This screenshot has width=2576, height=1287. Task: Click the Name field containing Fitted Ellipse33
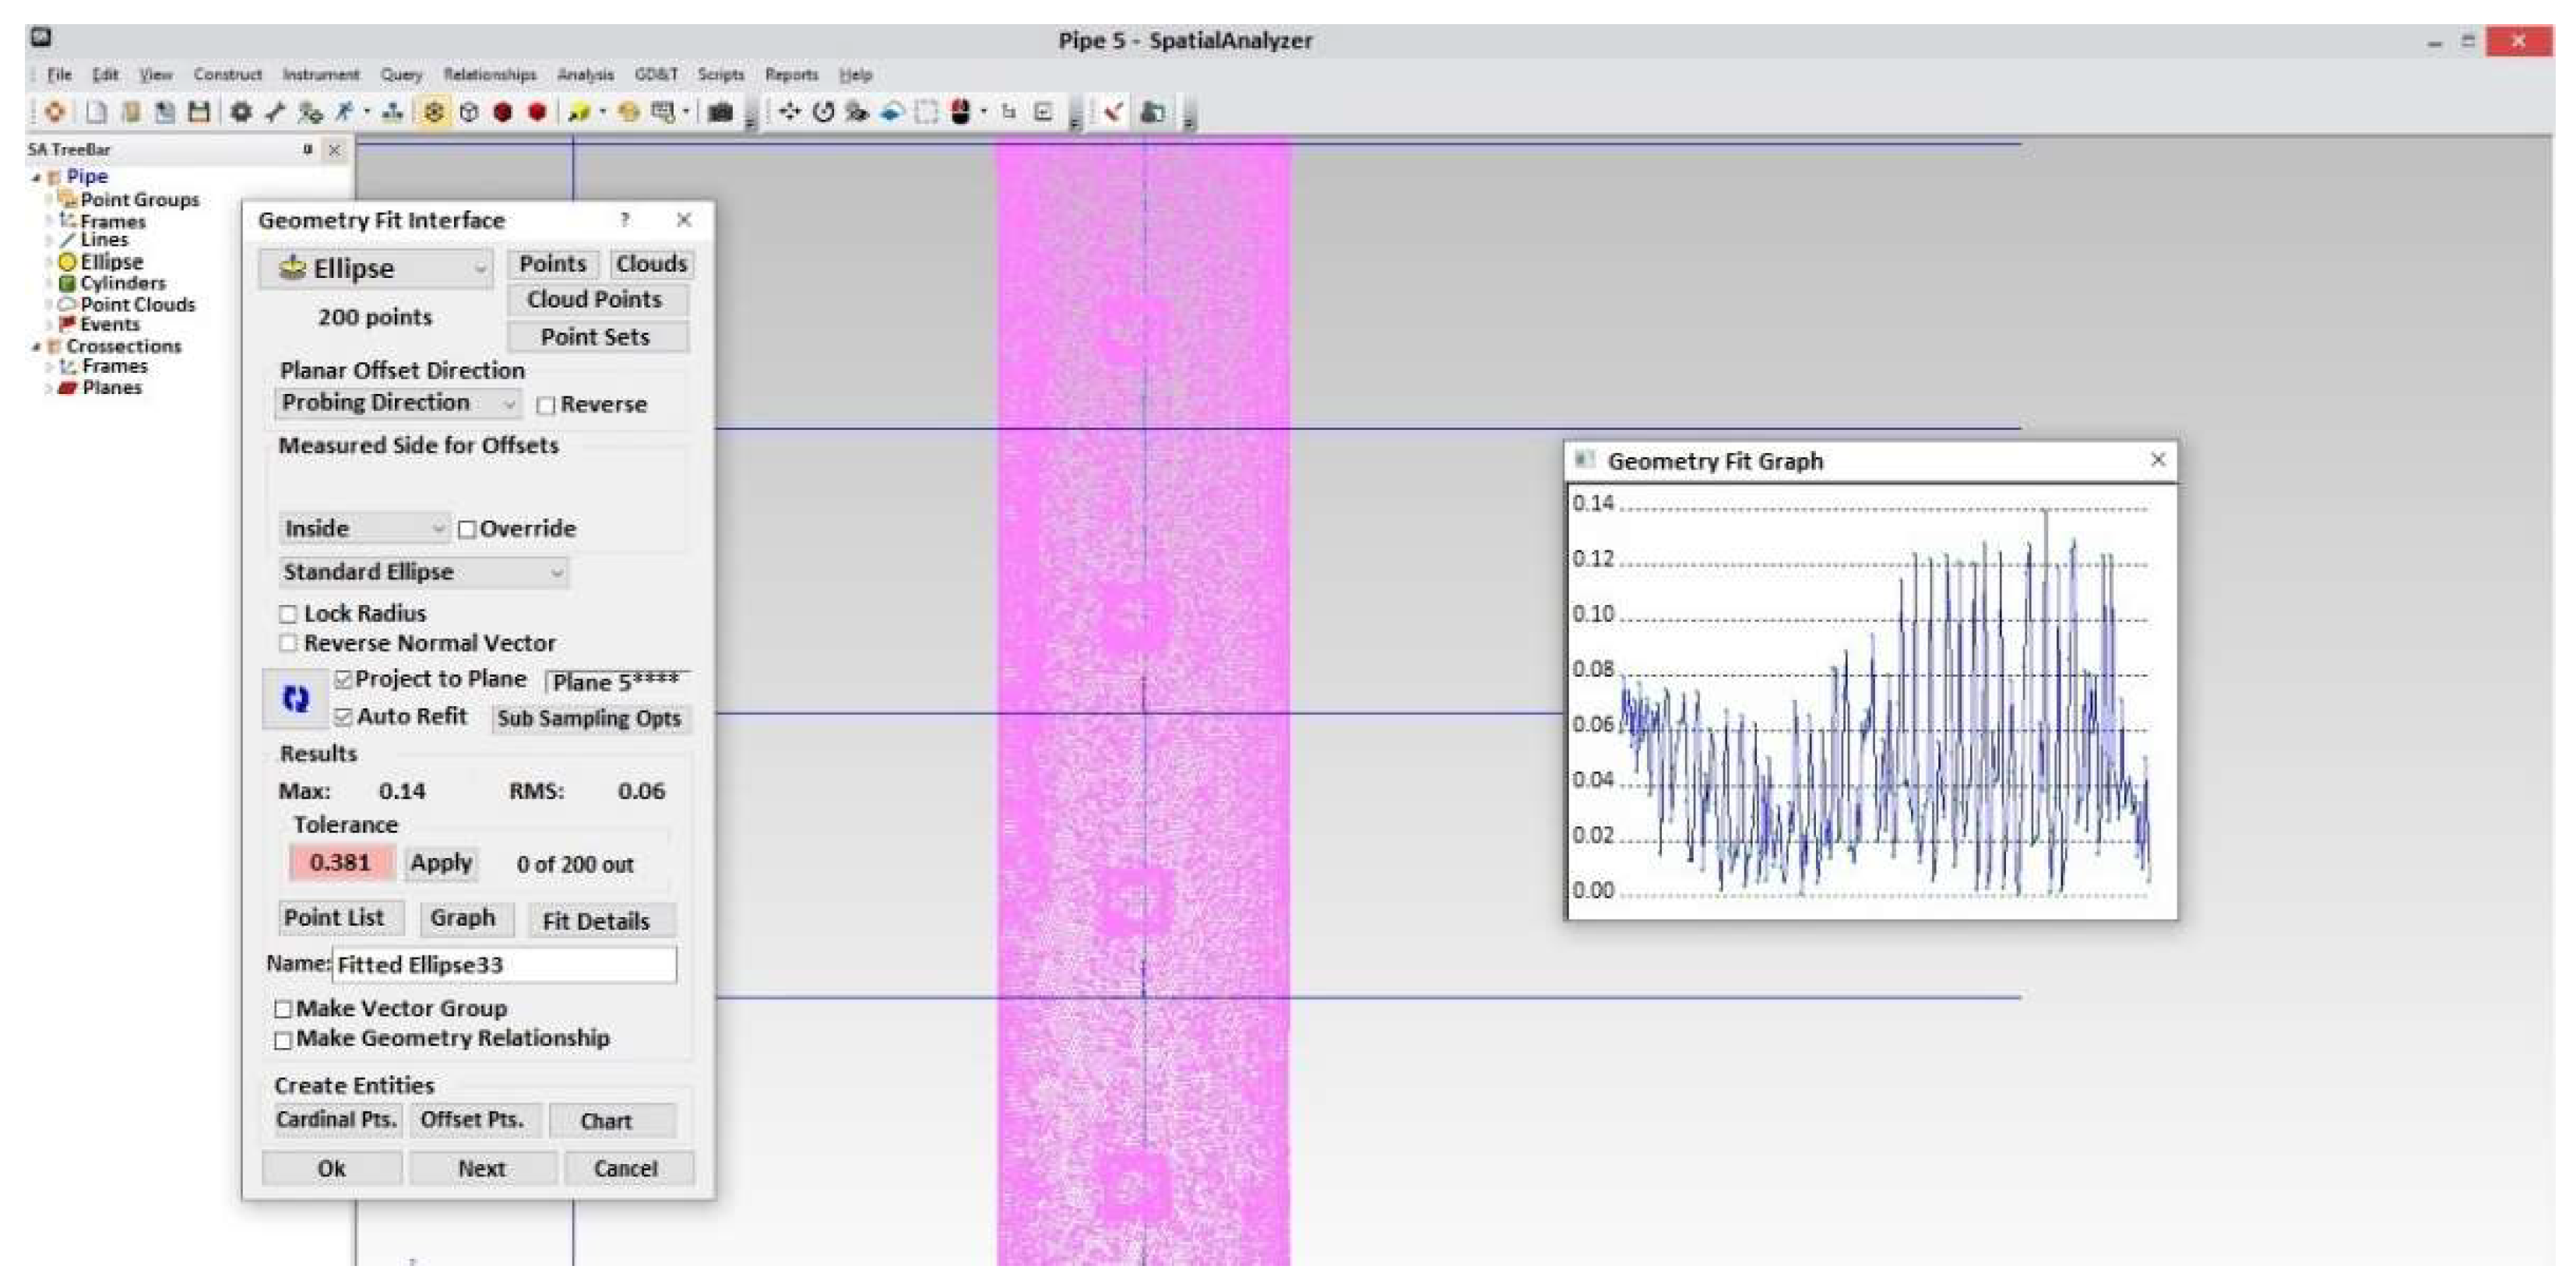coord(504,964)
